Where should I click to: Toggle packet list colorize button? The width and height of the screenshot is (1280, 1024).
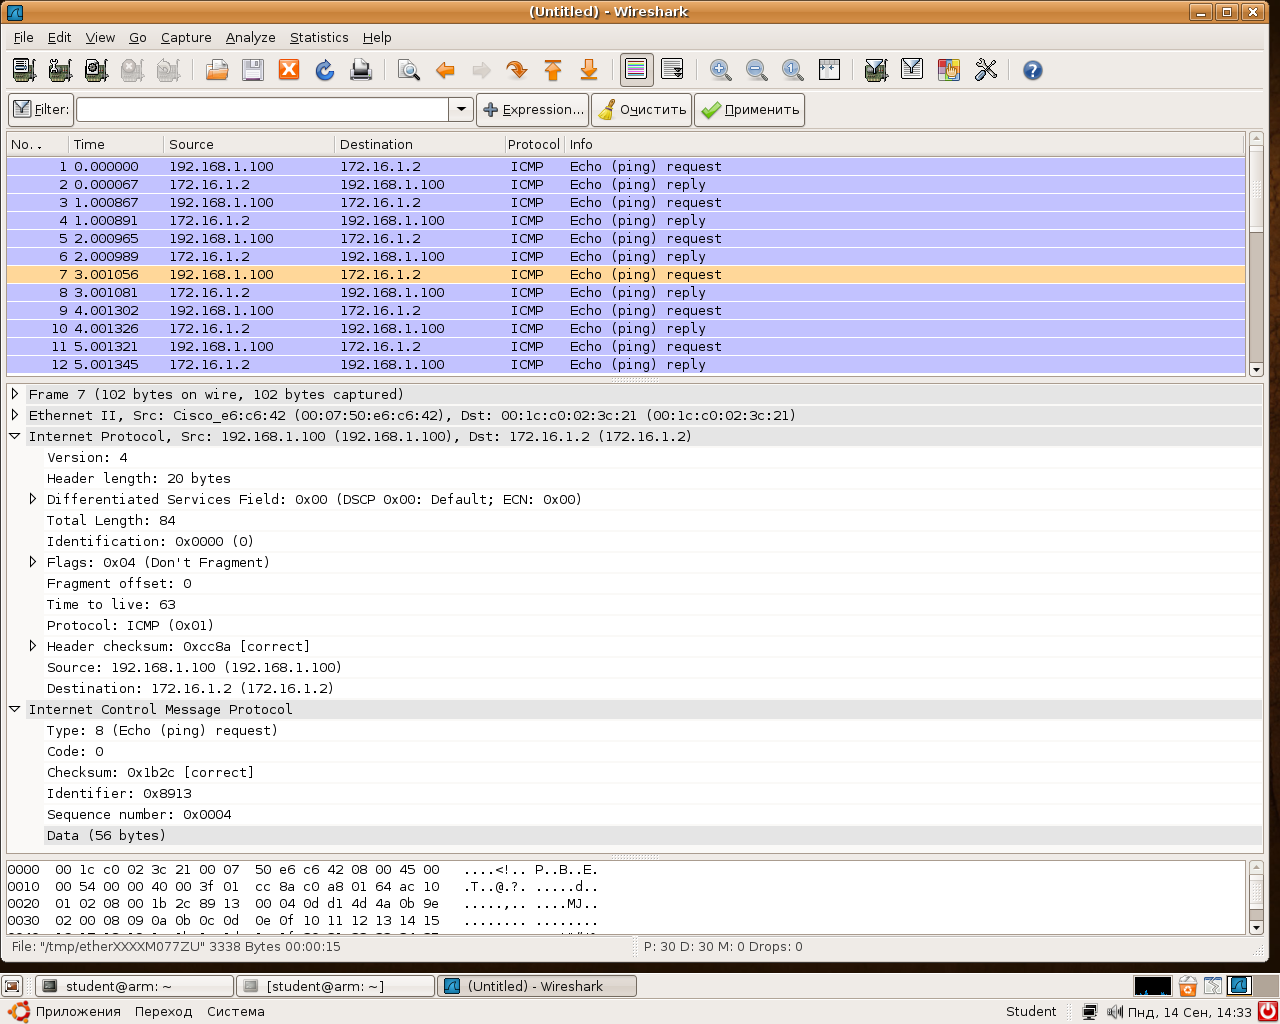[636, 70]
